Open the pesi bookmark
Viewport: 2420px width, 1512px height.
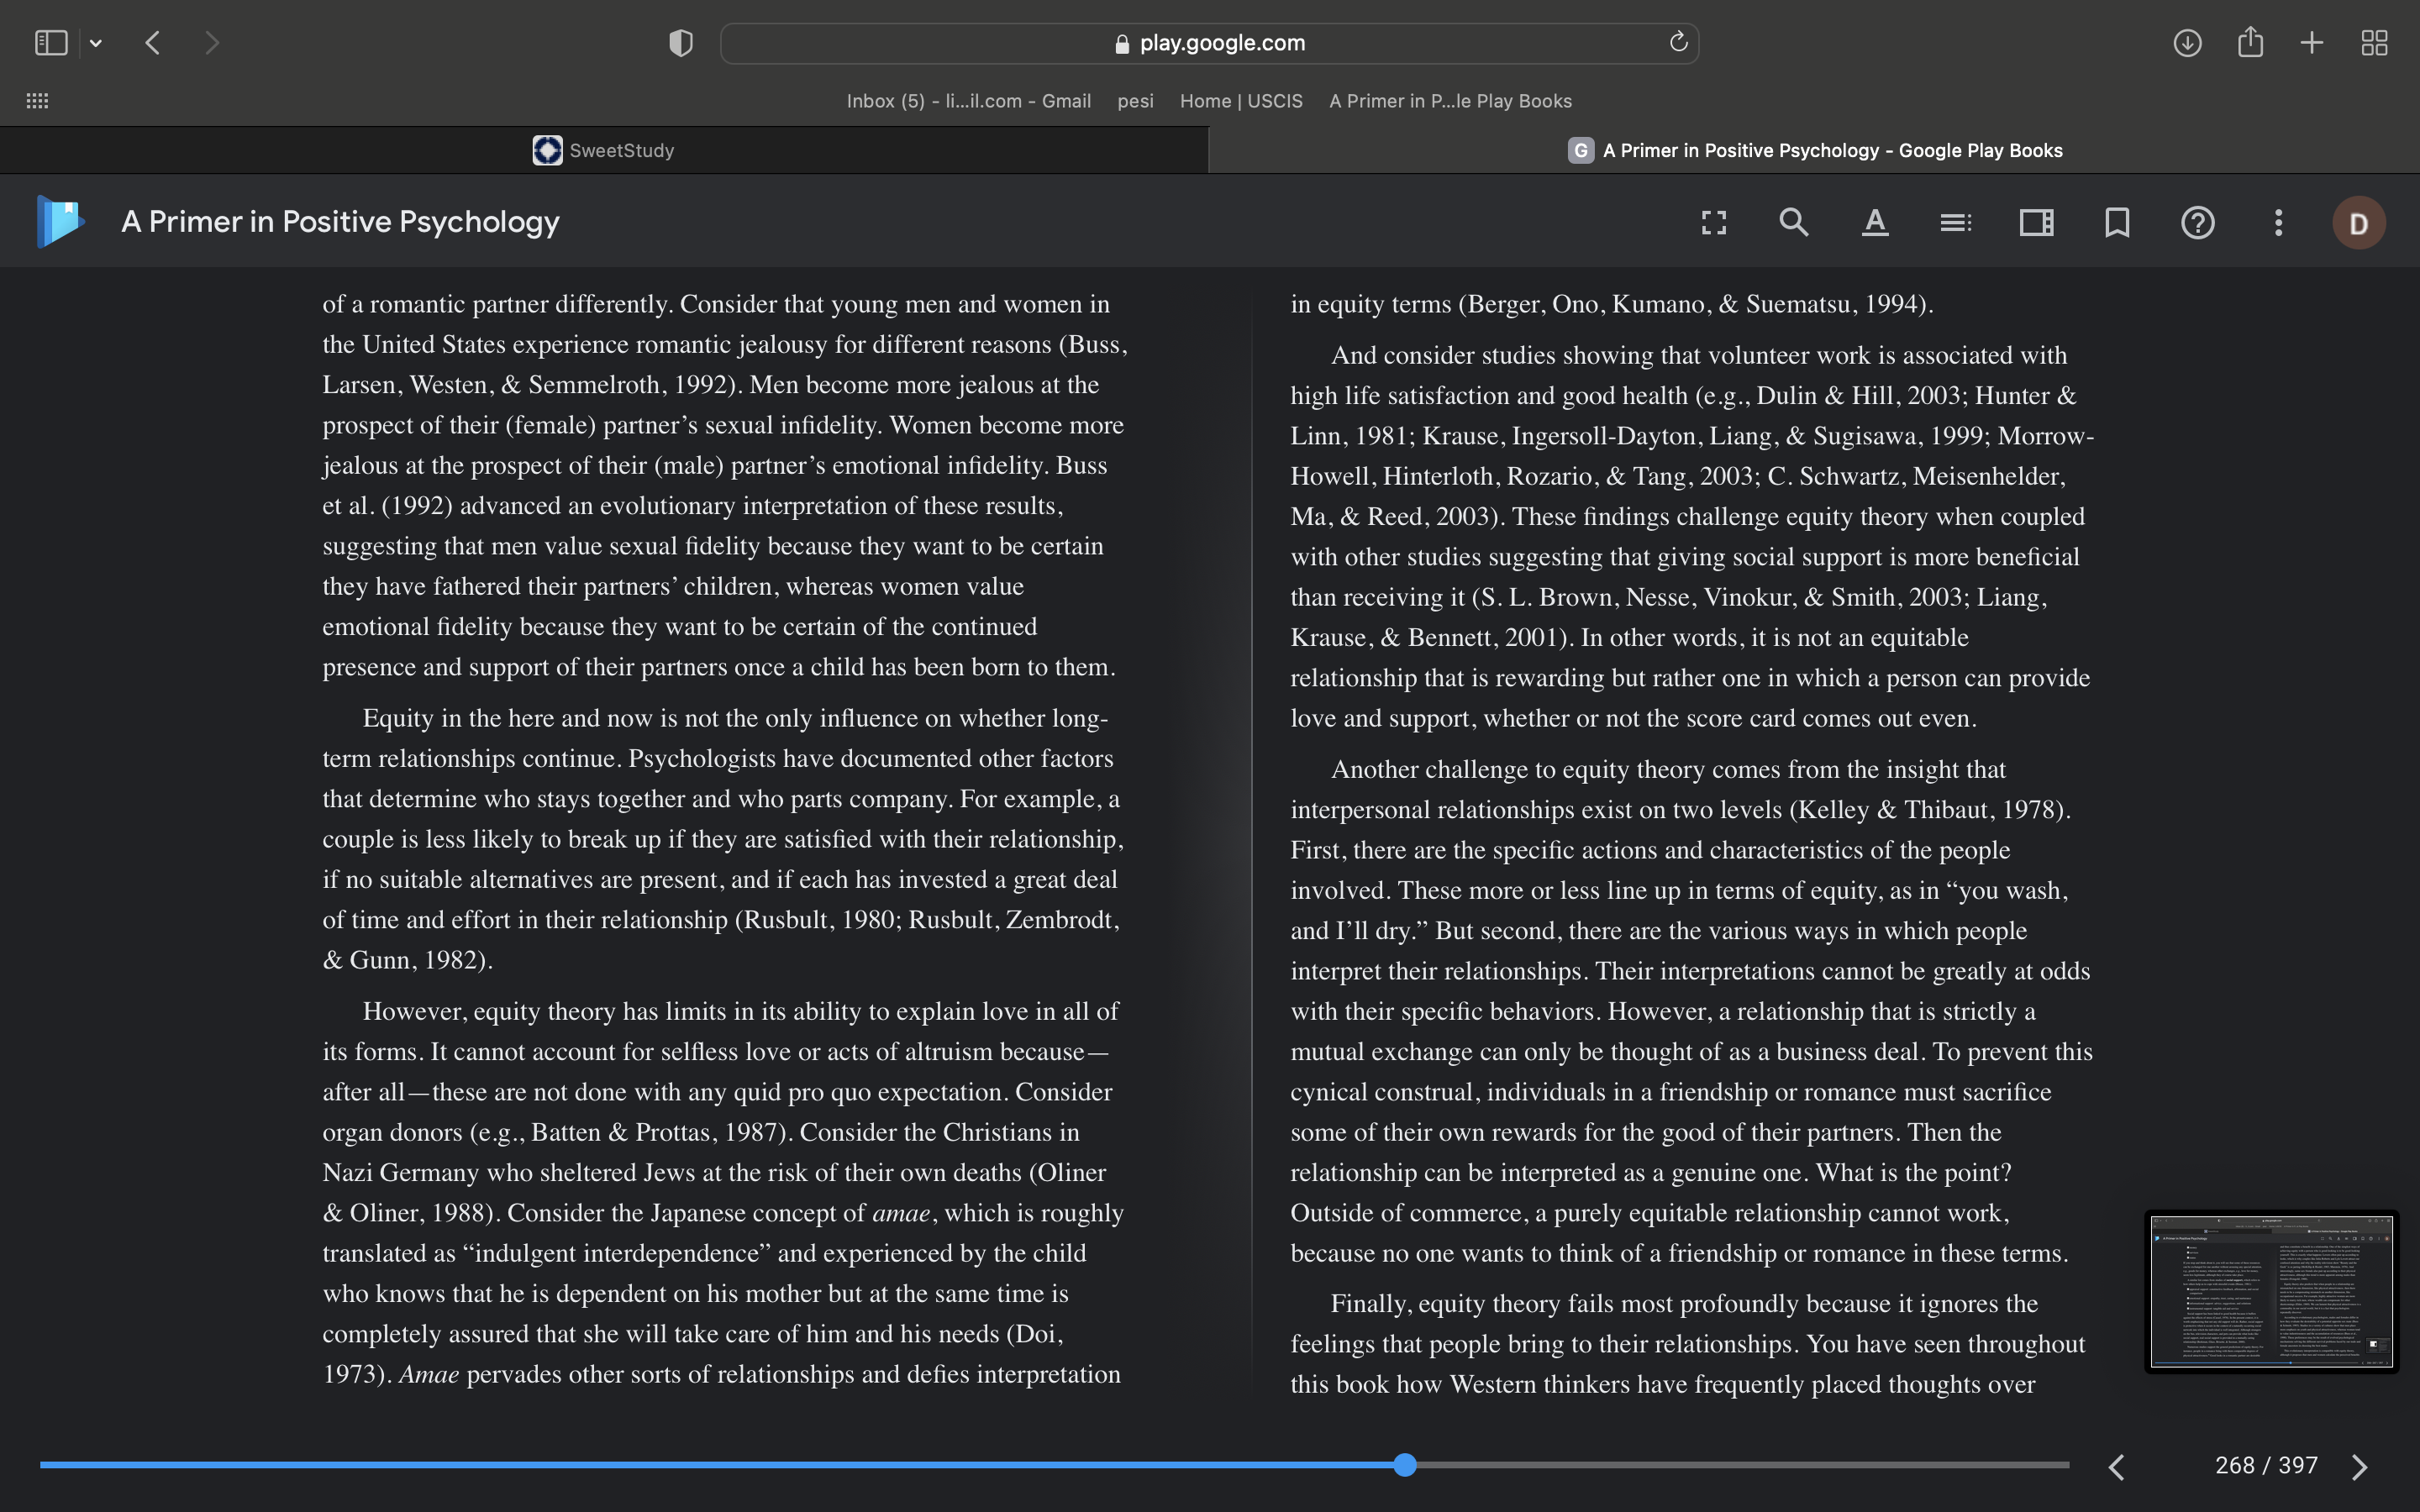pos(1135,101)
